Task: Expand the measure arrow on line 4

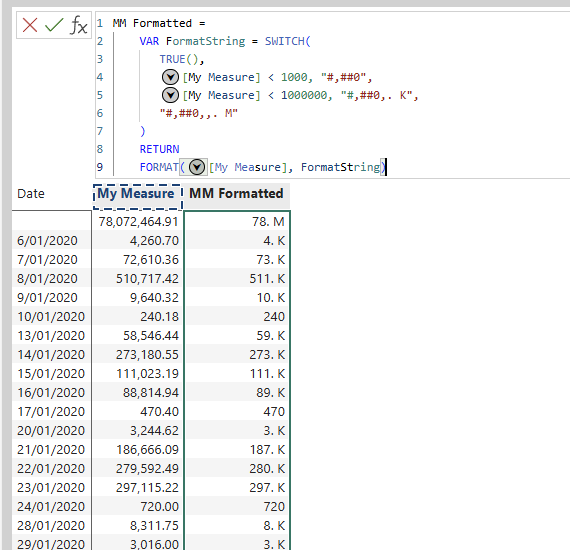Action: point(170,77)
